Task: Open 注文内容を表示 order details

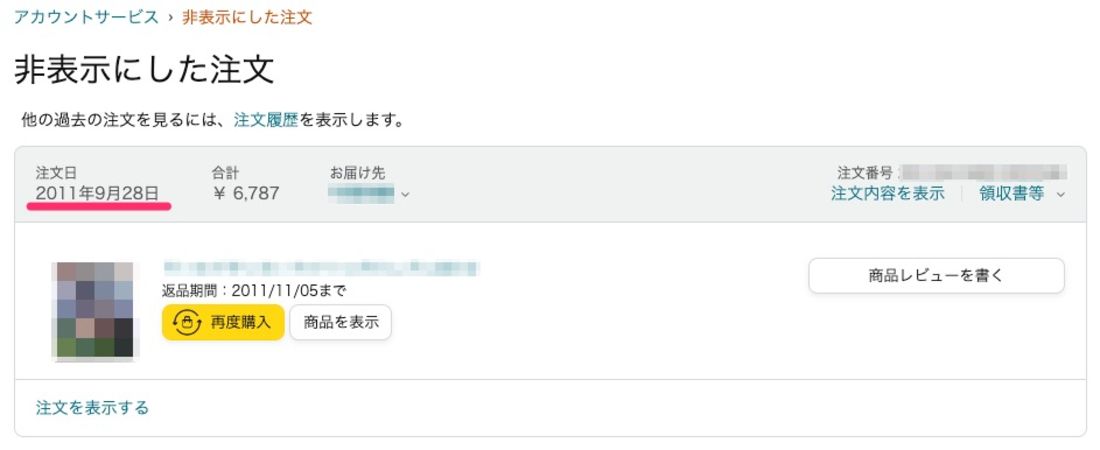Action: pos(887,194)
